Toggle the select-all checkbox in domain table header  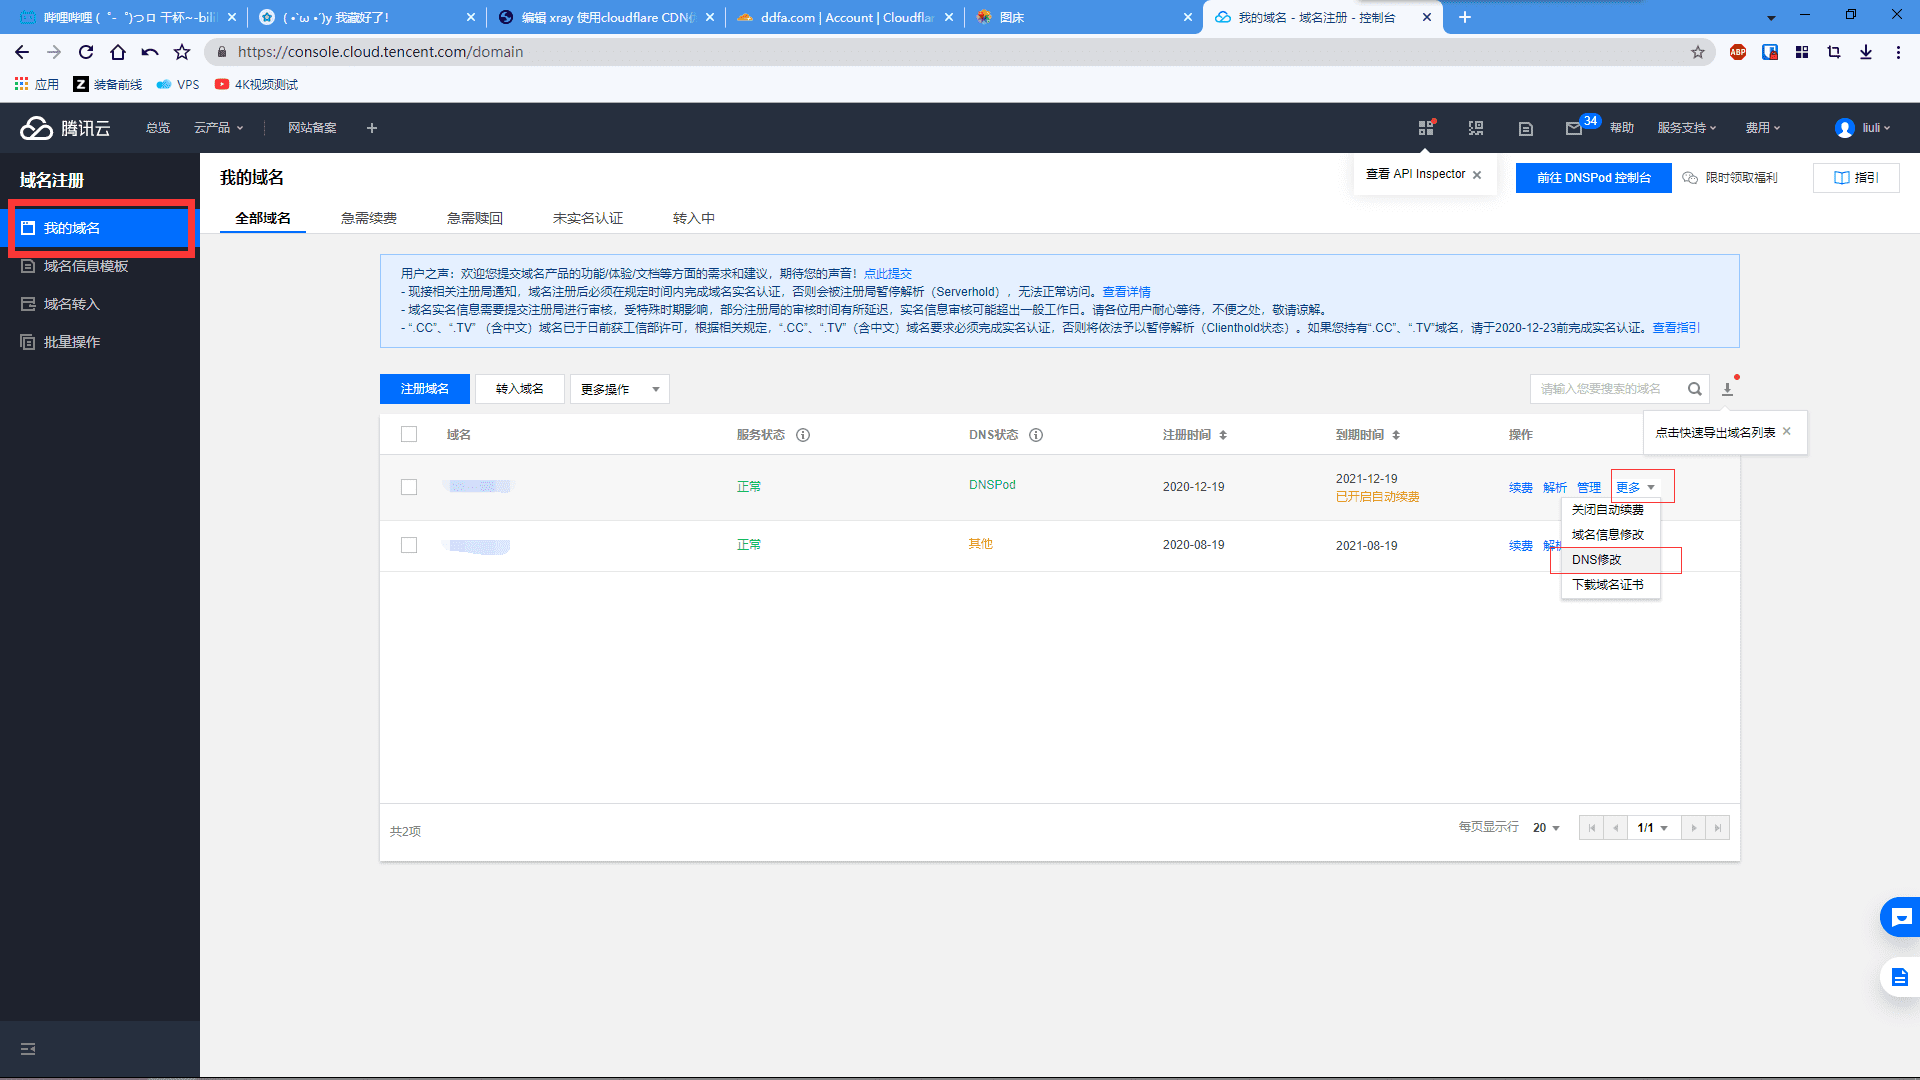(409, 434)
